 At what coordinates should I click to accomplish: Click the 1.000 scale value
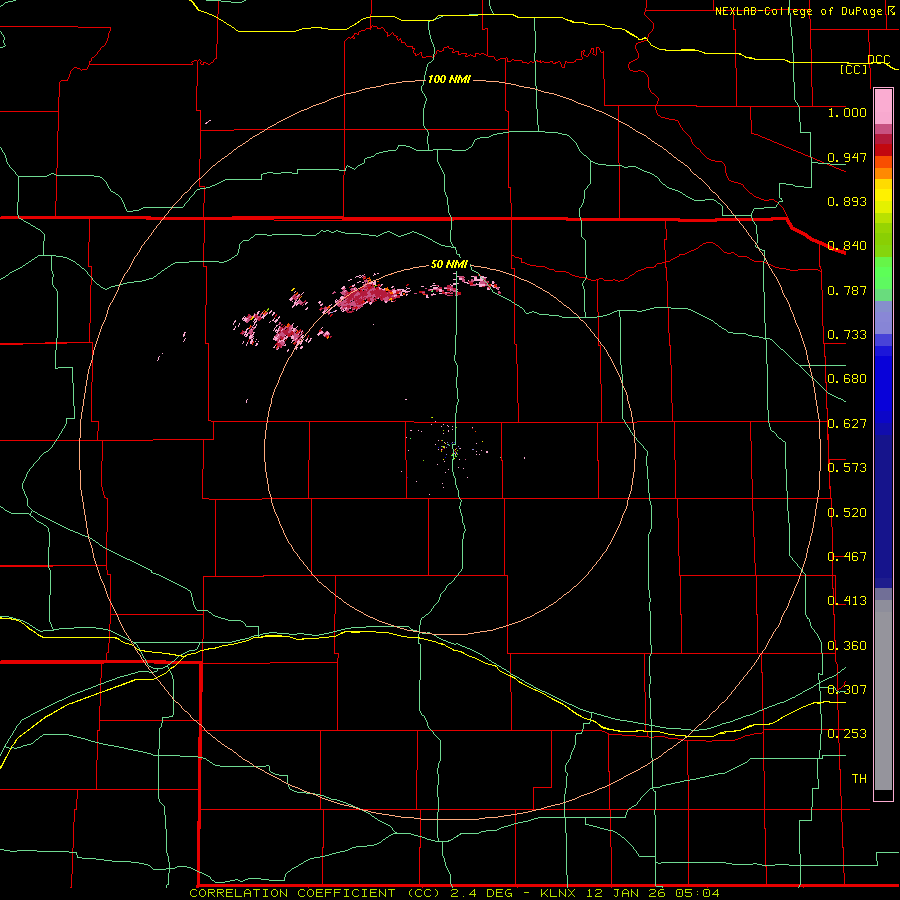point(847,112)
